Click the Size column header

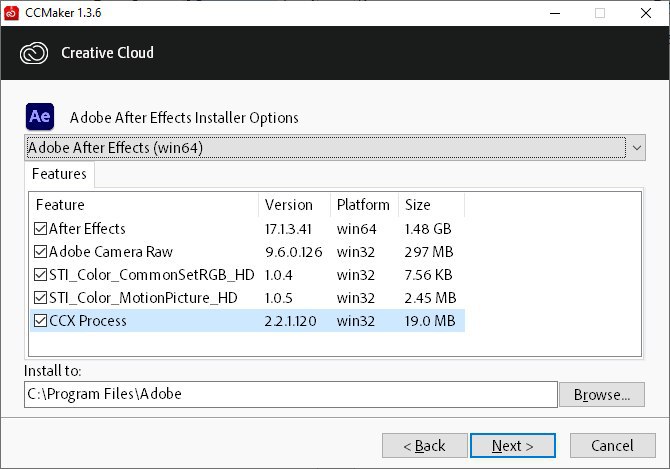click(x=432, y=205)
